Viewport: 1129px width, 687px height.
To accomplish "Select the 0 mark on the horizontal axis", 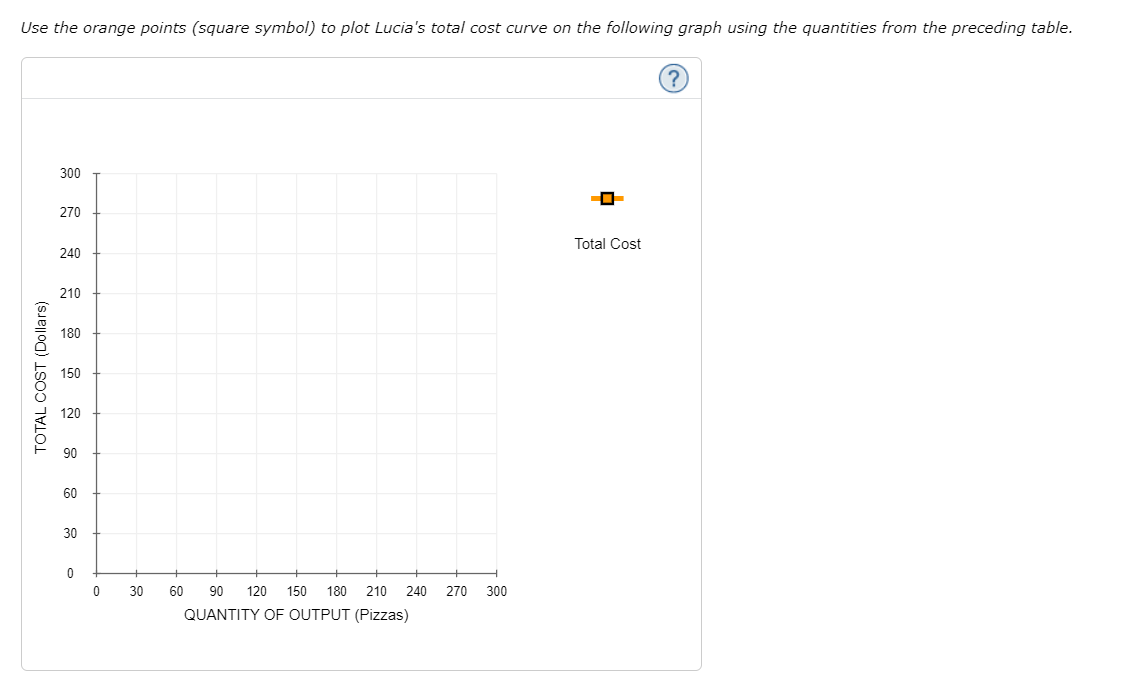I will 97,591.
